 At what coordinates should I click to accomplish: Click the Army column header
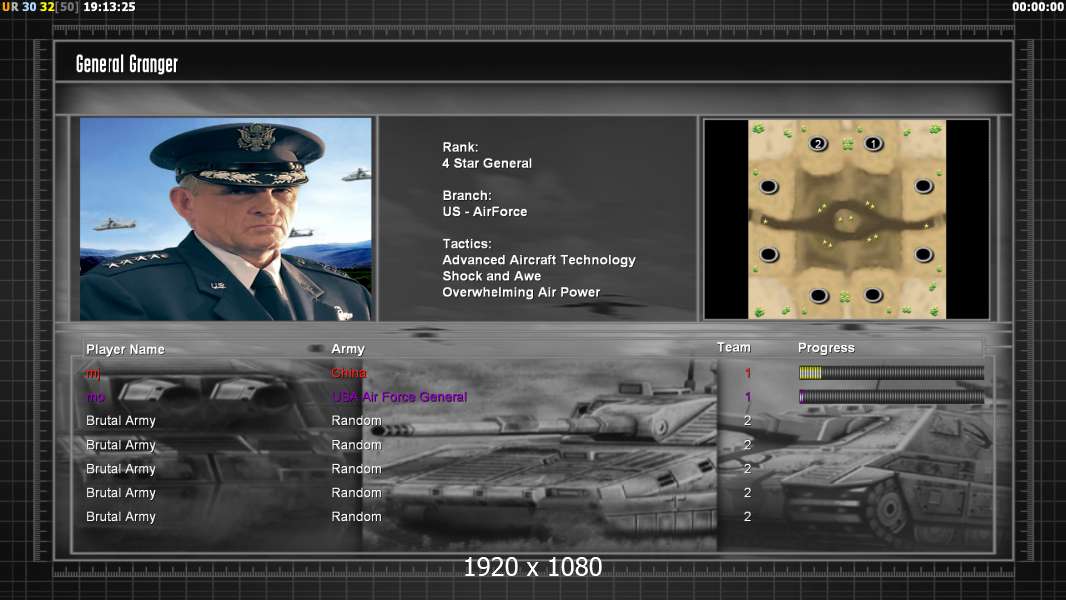(348, 349)
